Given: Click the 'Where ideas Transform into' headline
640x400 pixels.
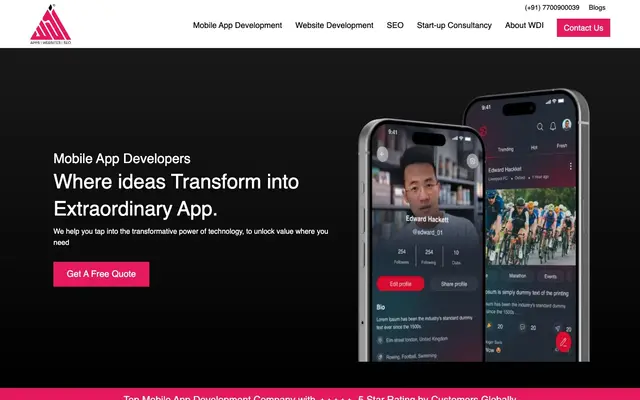Looking at the screenshot, I should coord(176,182).
